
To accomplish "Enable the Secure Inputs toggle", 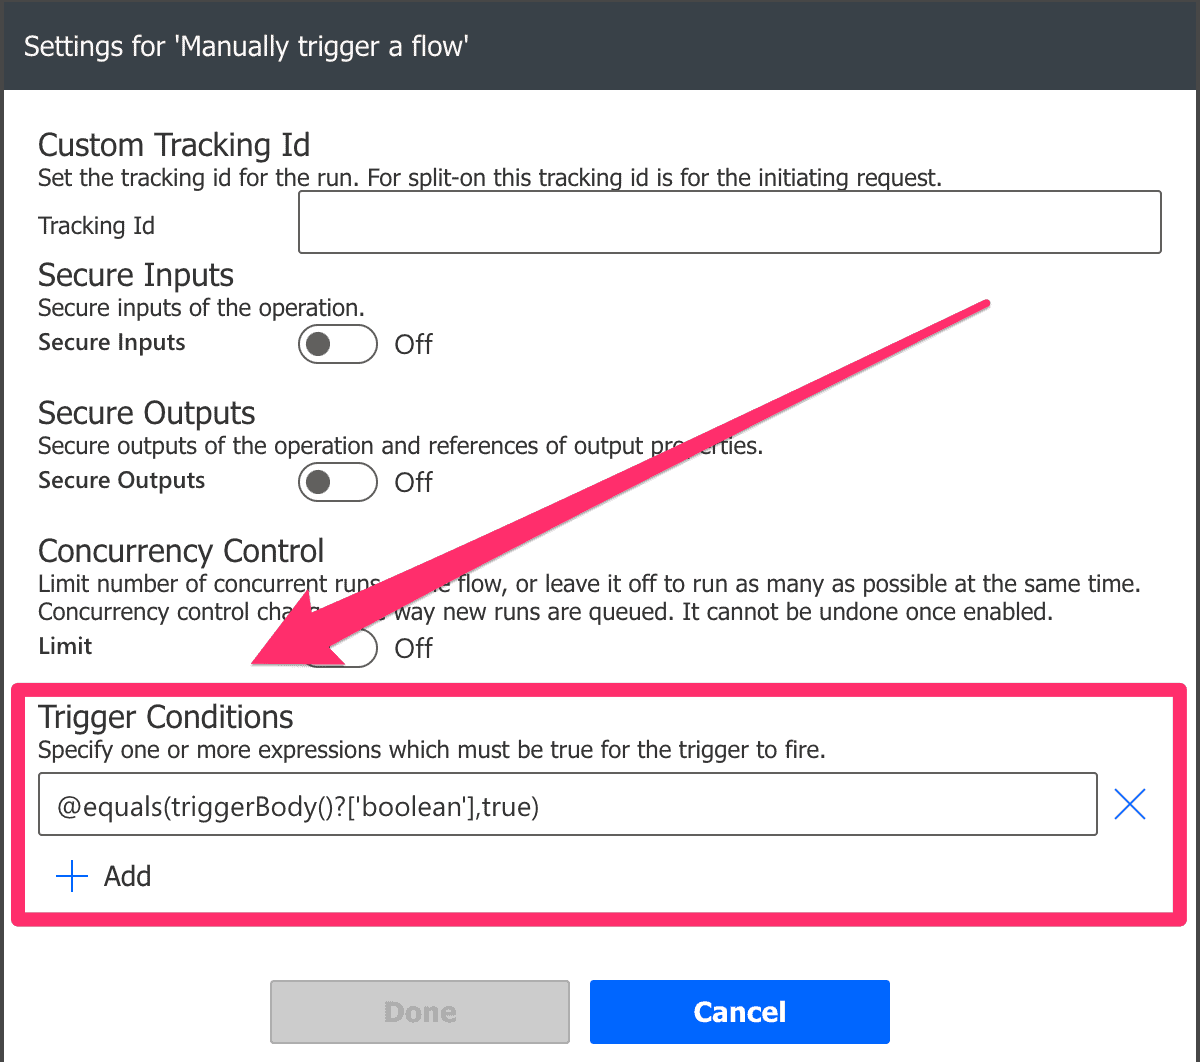I will (337, 344).
